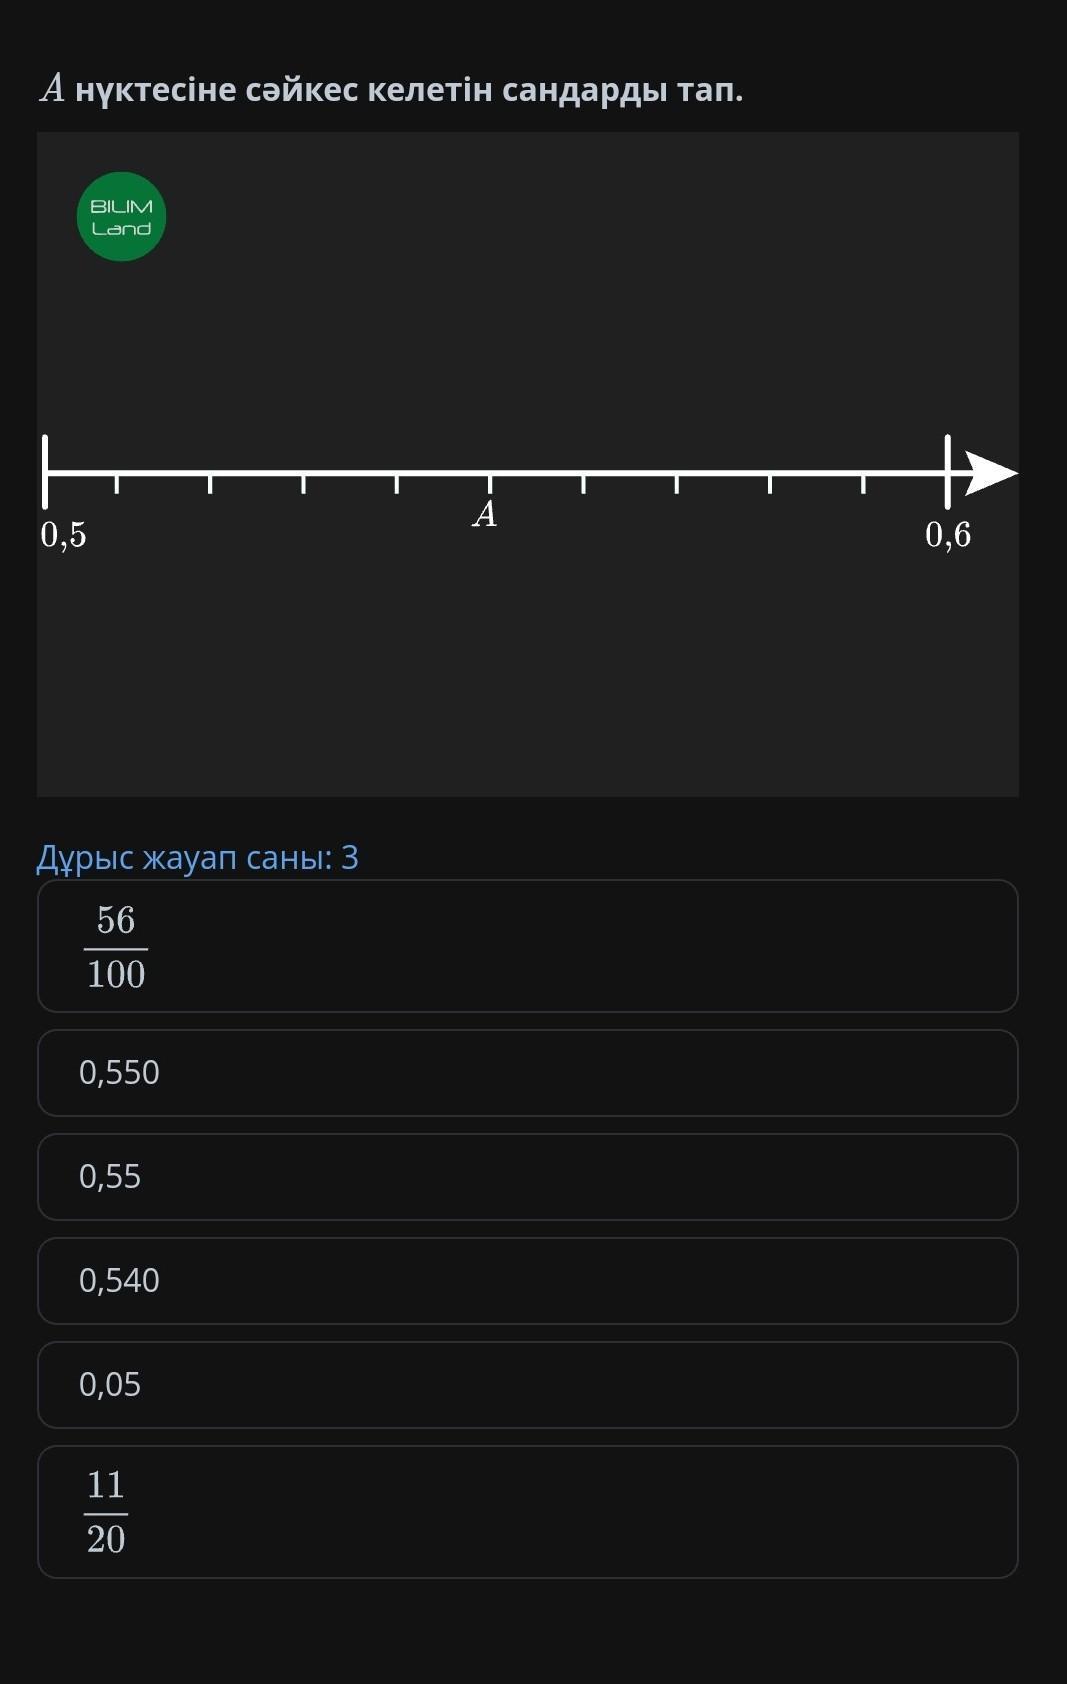Click the BILIM Land green logo
This screenshot has width=1067, height=1684.
point(121,217)
